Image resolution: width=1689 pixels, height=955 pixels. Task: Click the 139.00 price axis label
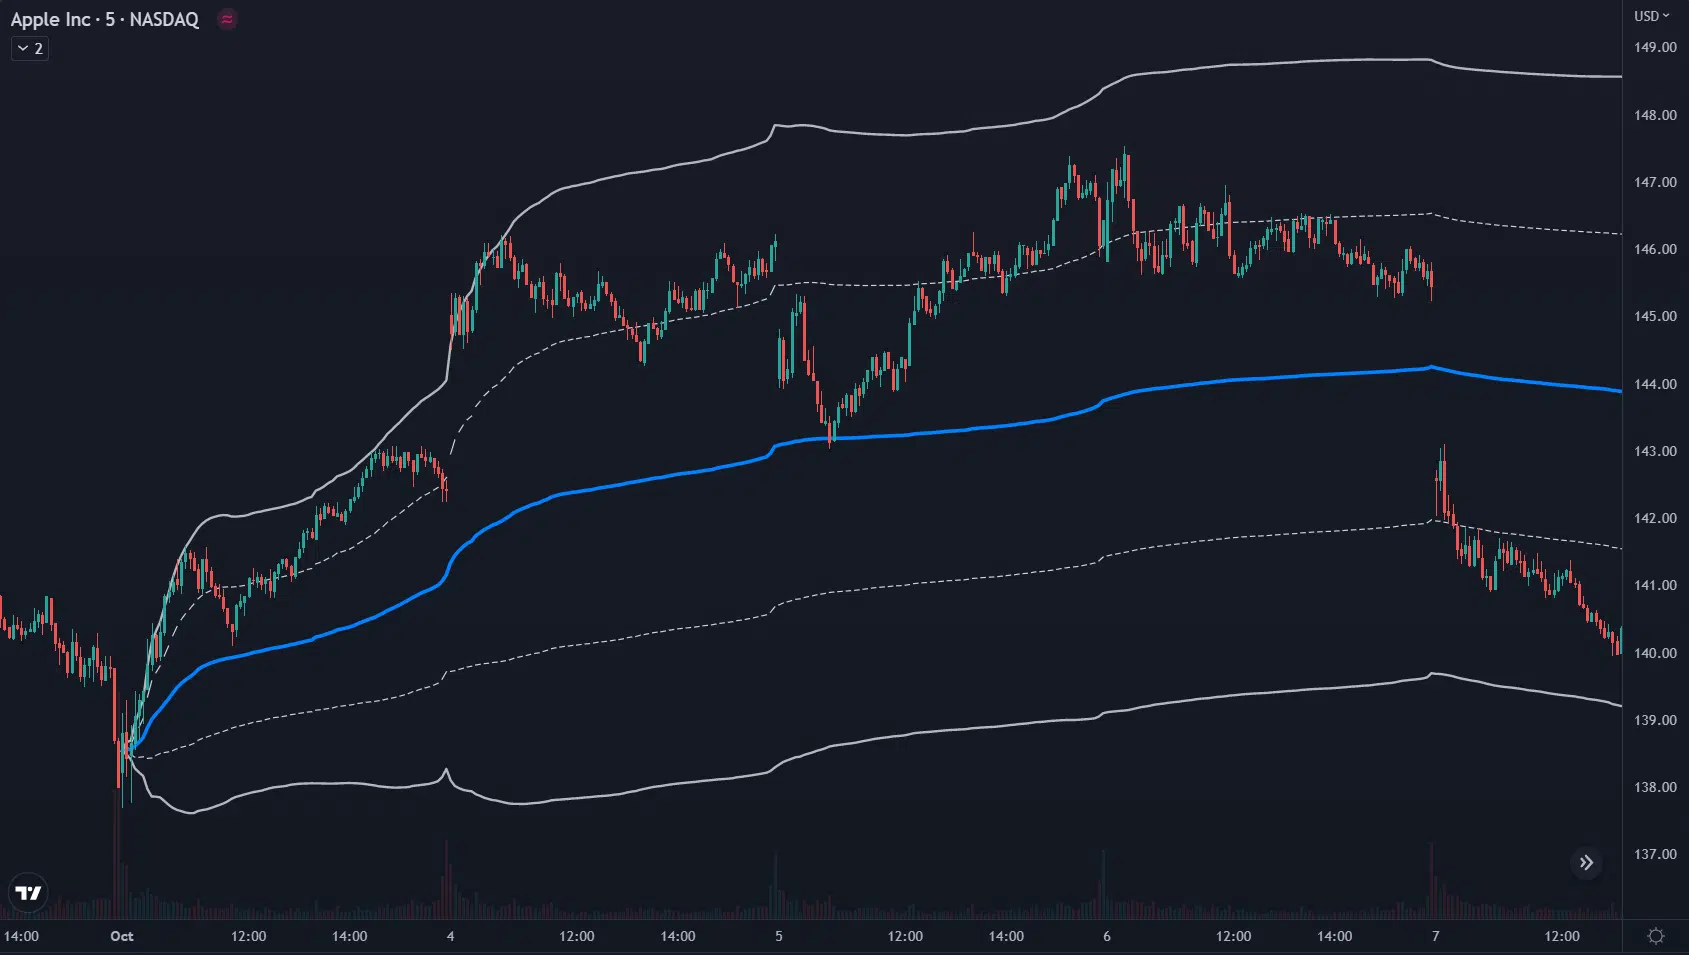pos(1655,720)
